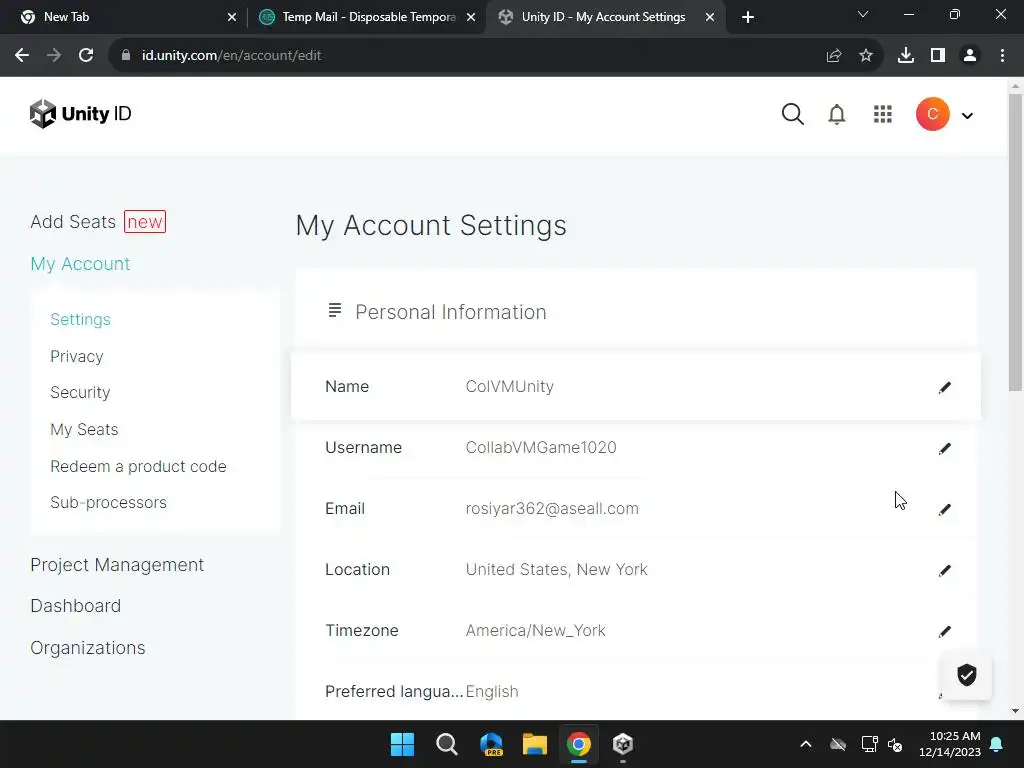This screenshot has height=768, width=1024.
Task: Share this page icon
Action: 833,56
